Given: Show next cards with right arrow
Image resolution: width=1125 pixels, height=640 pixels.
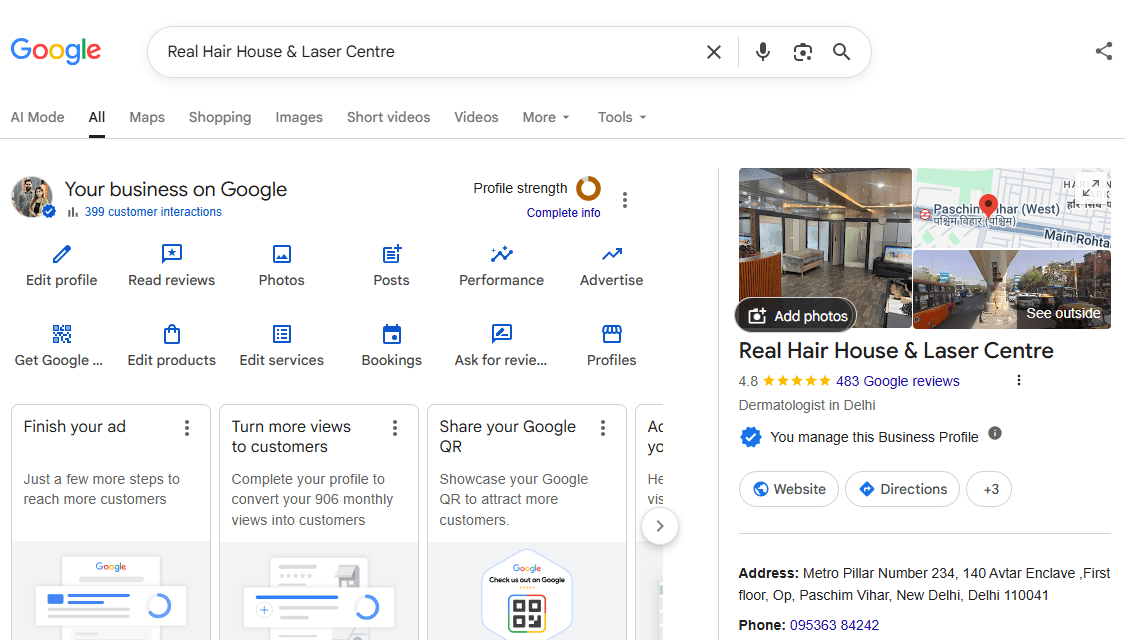Looking at the screenshot, I should click(x=660, y=527).
